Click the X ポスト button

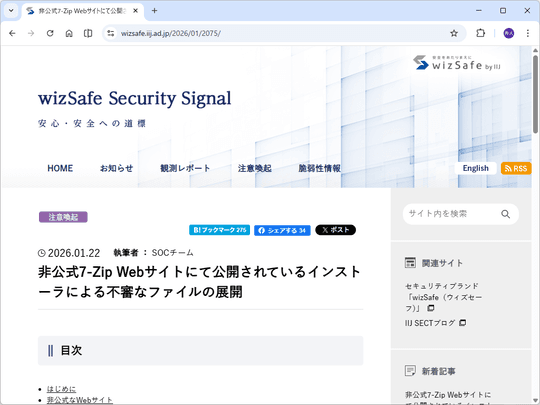tap(335, 230)
